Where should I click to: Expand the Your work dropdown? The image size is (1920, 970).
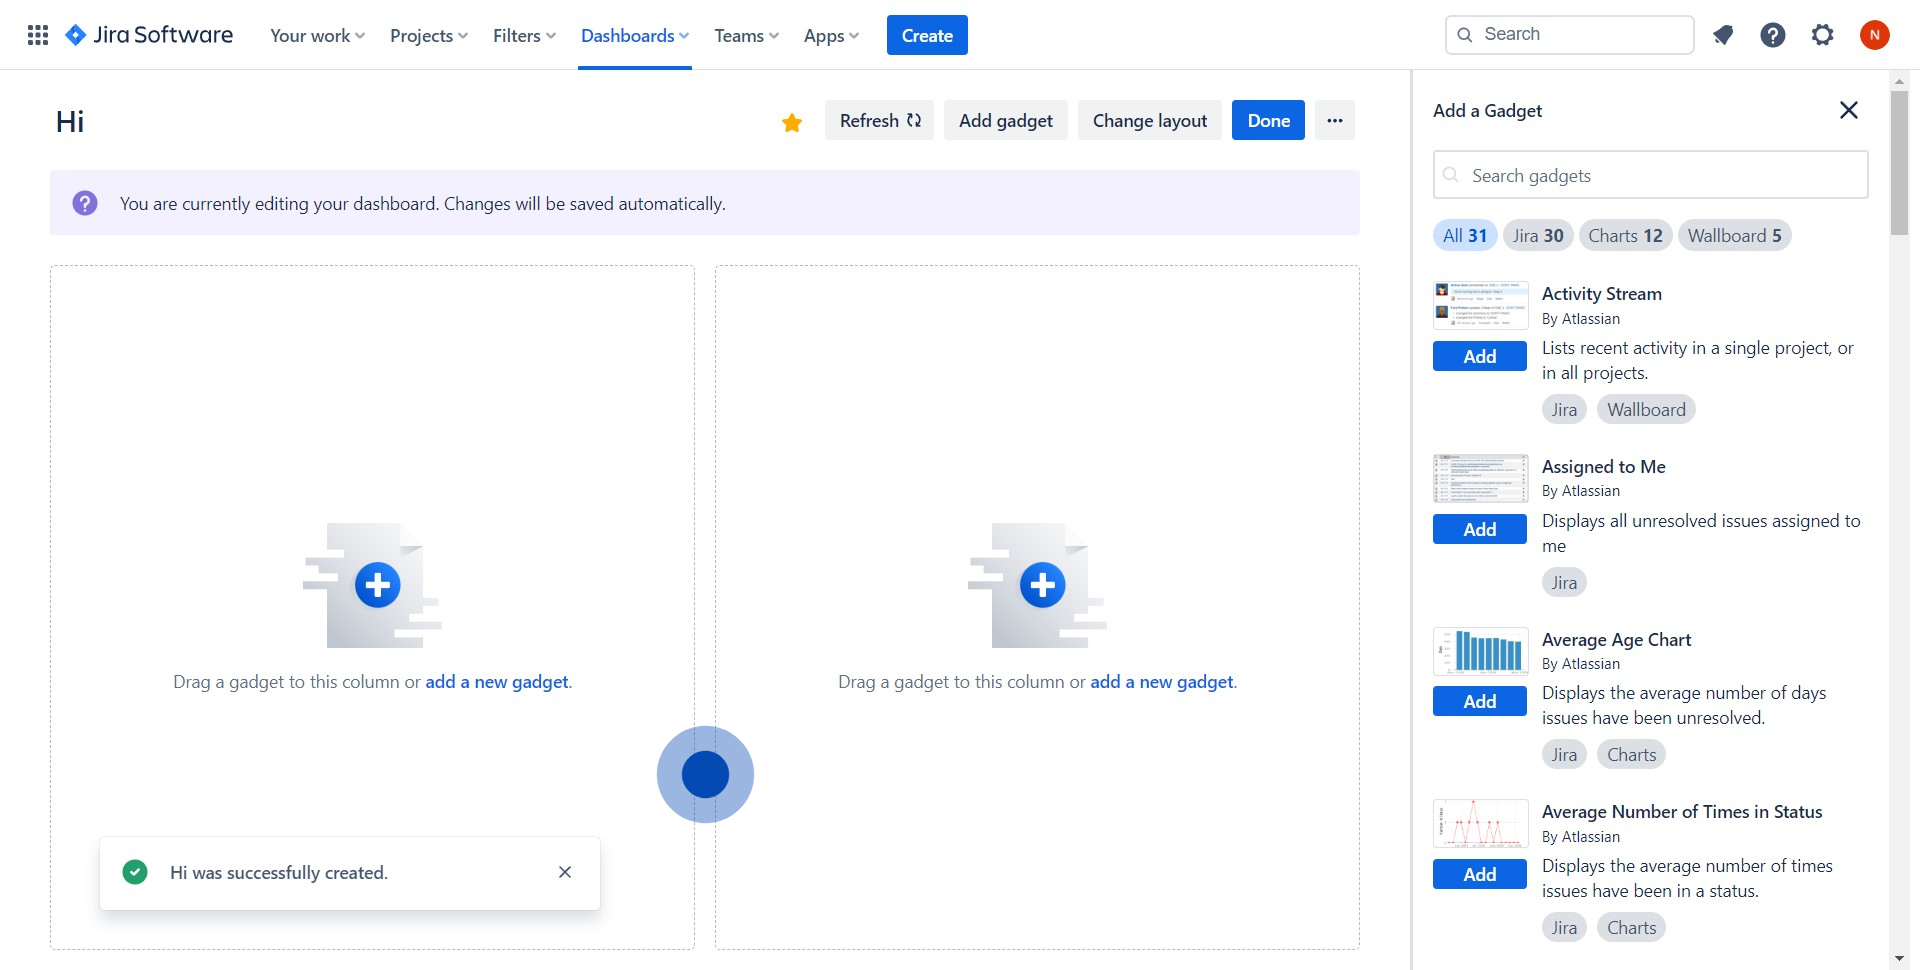tap(317, 36)
